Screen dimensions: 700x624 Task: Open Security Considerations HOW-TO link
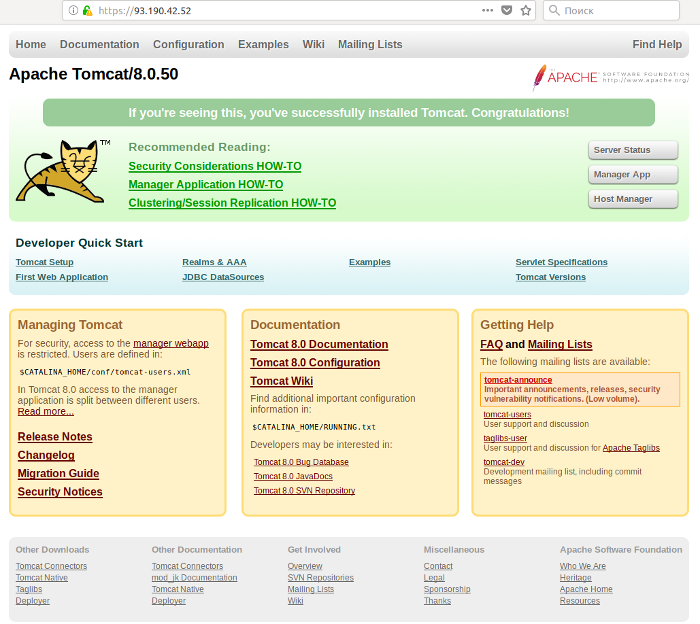(215, 166)
